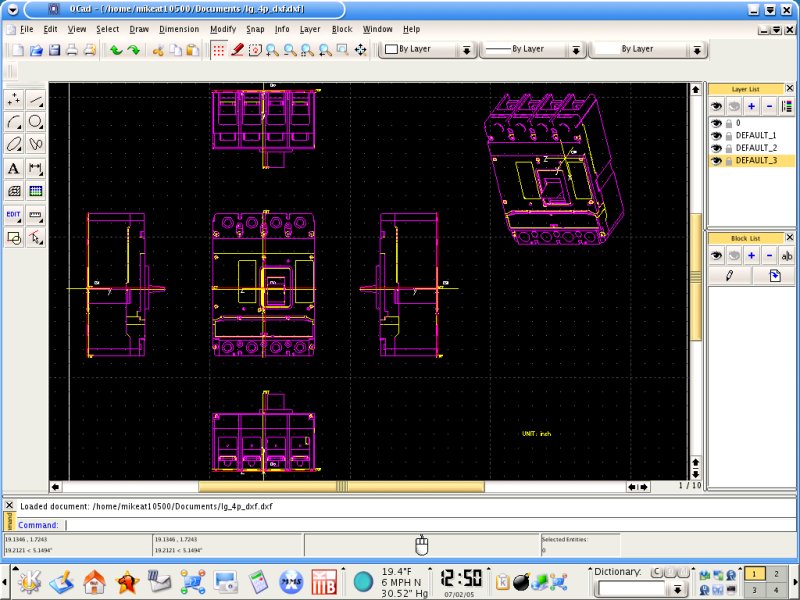The image size is (800, 600).
Task: Remove a block with the minus button
Action: (768, 256)
